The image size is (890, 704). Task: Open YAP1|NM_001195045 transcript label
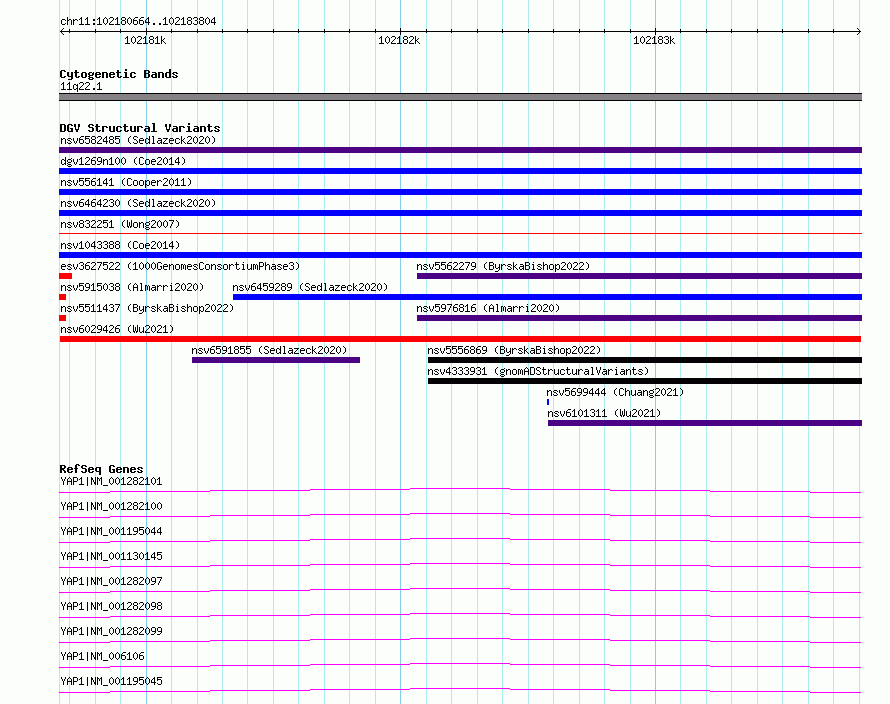point(111,681)
